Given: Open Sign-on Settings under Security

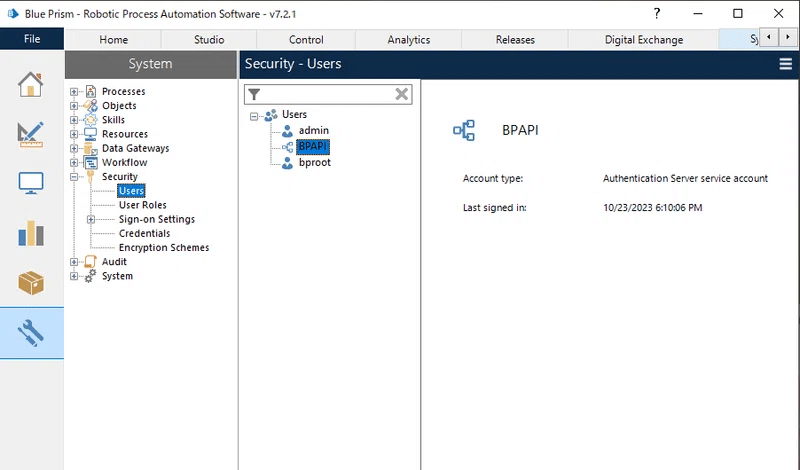Looking at the screenshot, I should pyautogui.click(x=157, y=219).
